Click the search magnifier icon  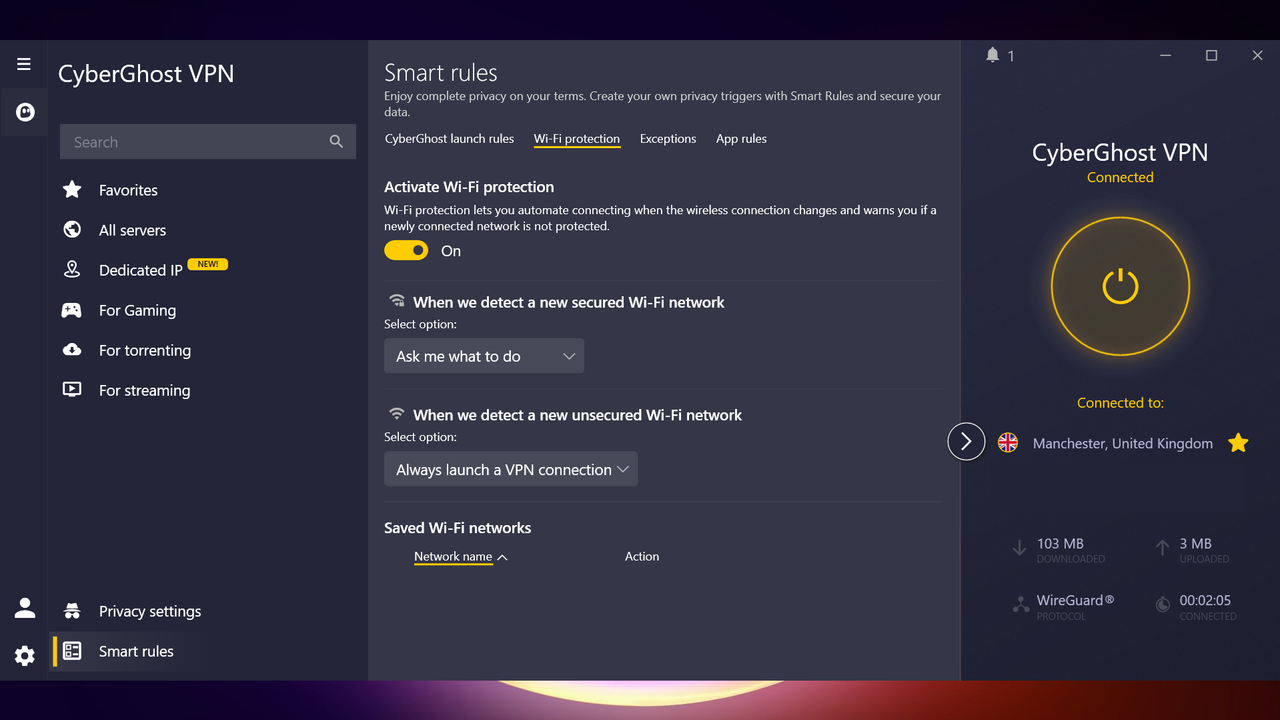tap(336, 142)
